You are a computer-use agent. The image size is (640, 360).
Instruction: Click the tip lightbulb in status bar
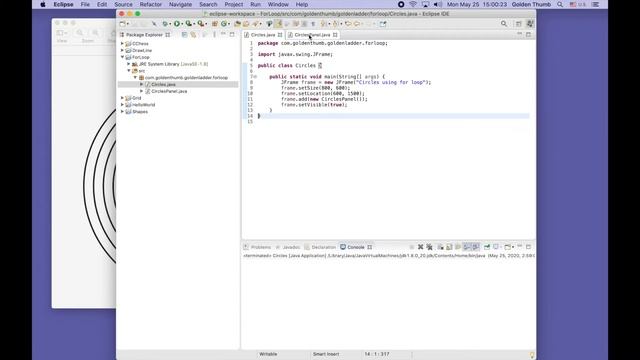532,355
